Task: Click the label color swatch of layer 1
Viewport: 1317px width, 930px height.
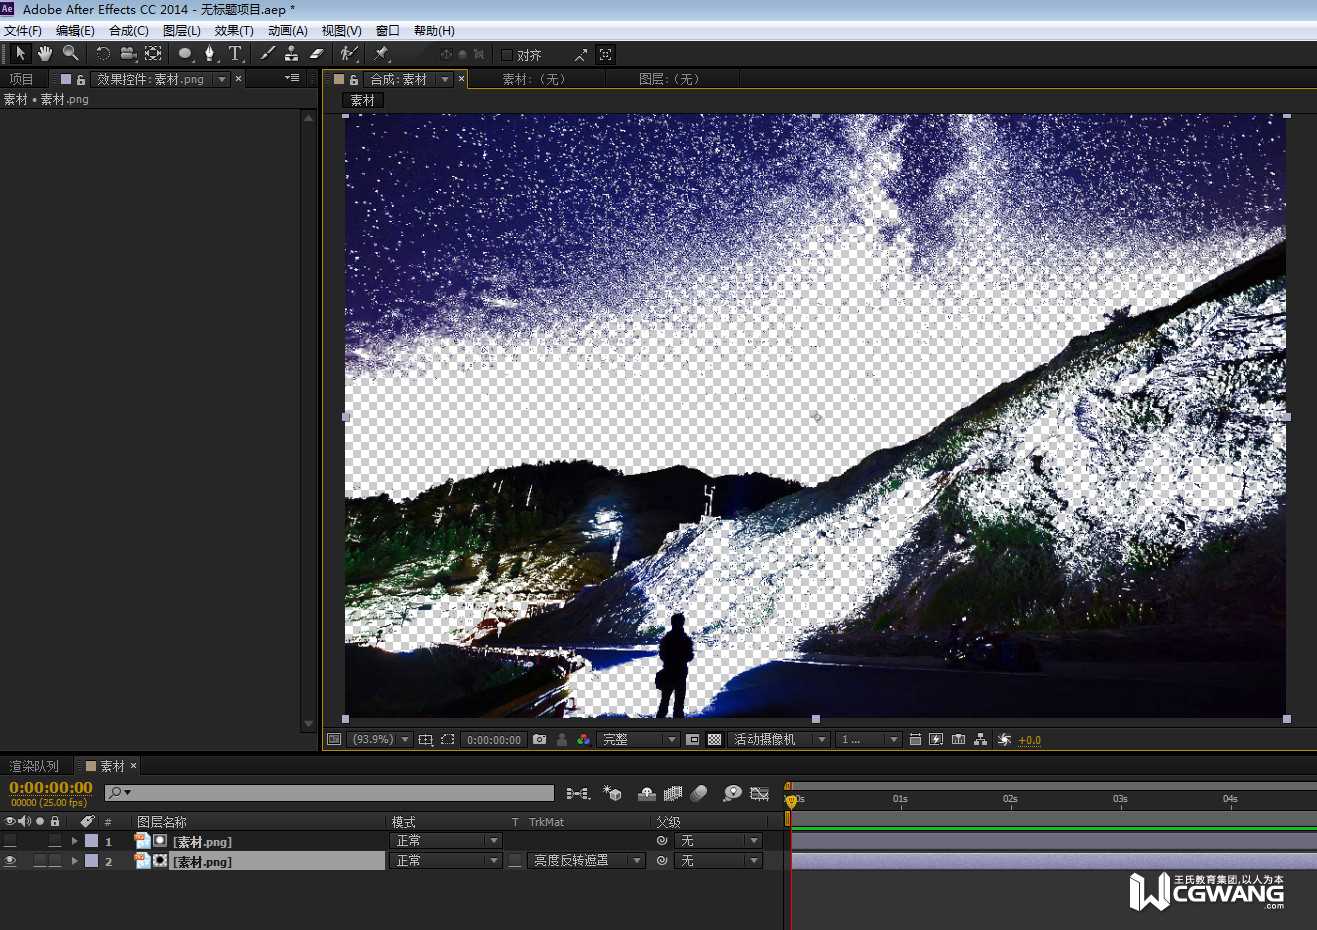Action: click(x=91, y=841)
